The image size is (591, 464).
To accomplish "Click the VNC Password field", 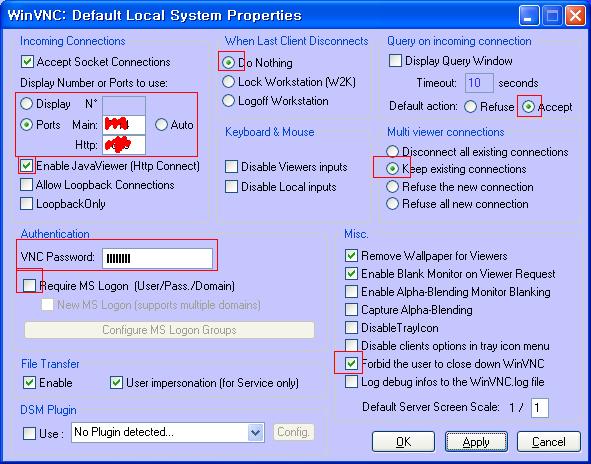I will click(x=158, y=258).
